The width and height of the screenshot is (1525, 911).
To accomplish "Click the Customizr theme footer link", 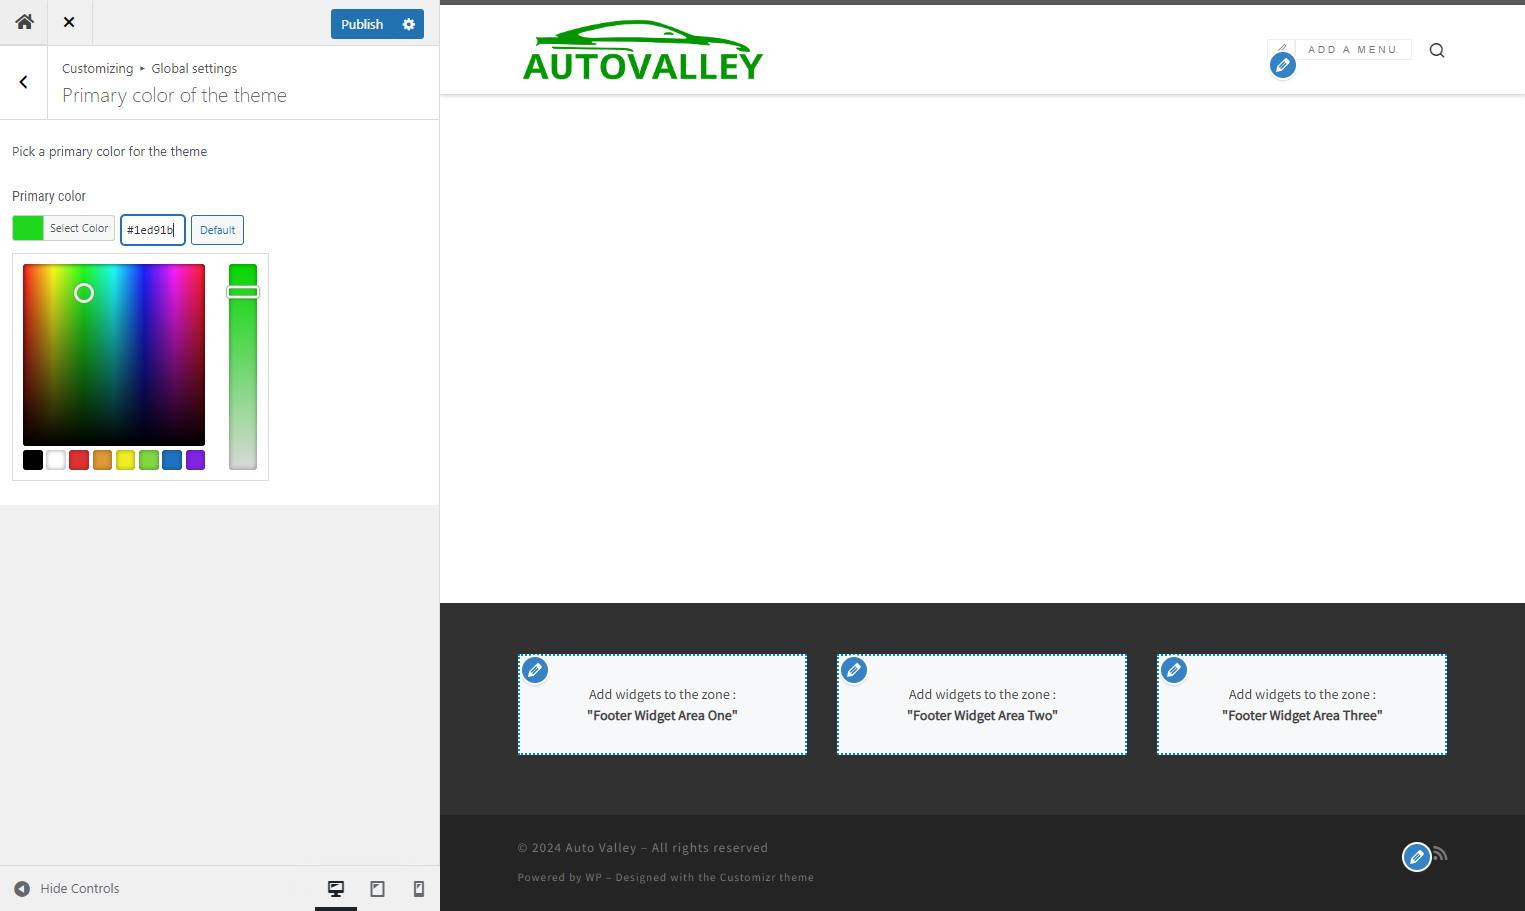I will pos(767,878).
